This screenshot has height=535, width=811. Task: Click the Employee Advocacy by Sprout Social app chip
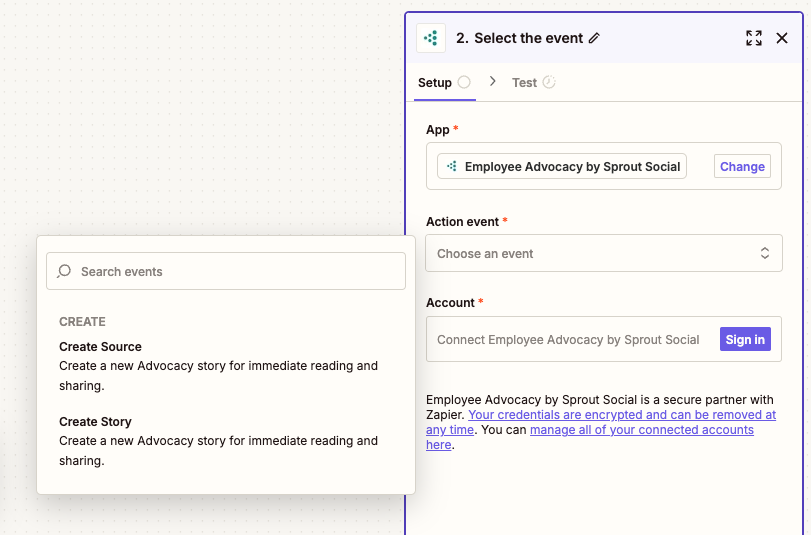(x=562, y=166)
